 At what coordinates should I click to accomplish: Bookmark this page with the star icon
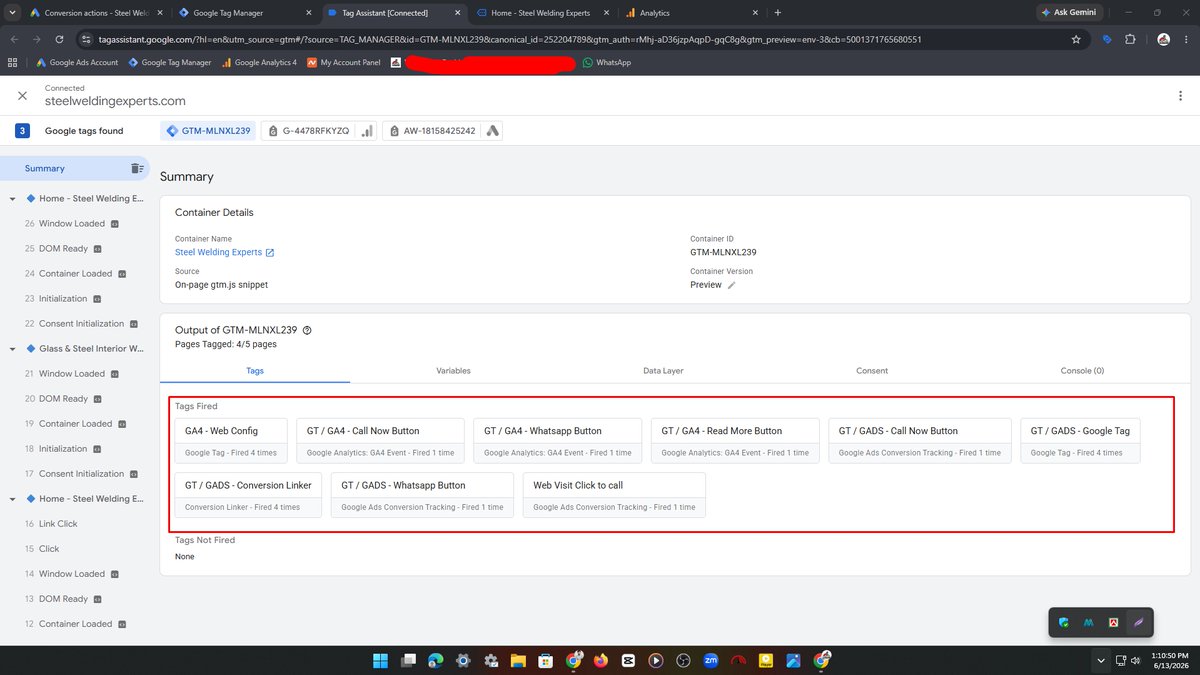1076,40
